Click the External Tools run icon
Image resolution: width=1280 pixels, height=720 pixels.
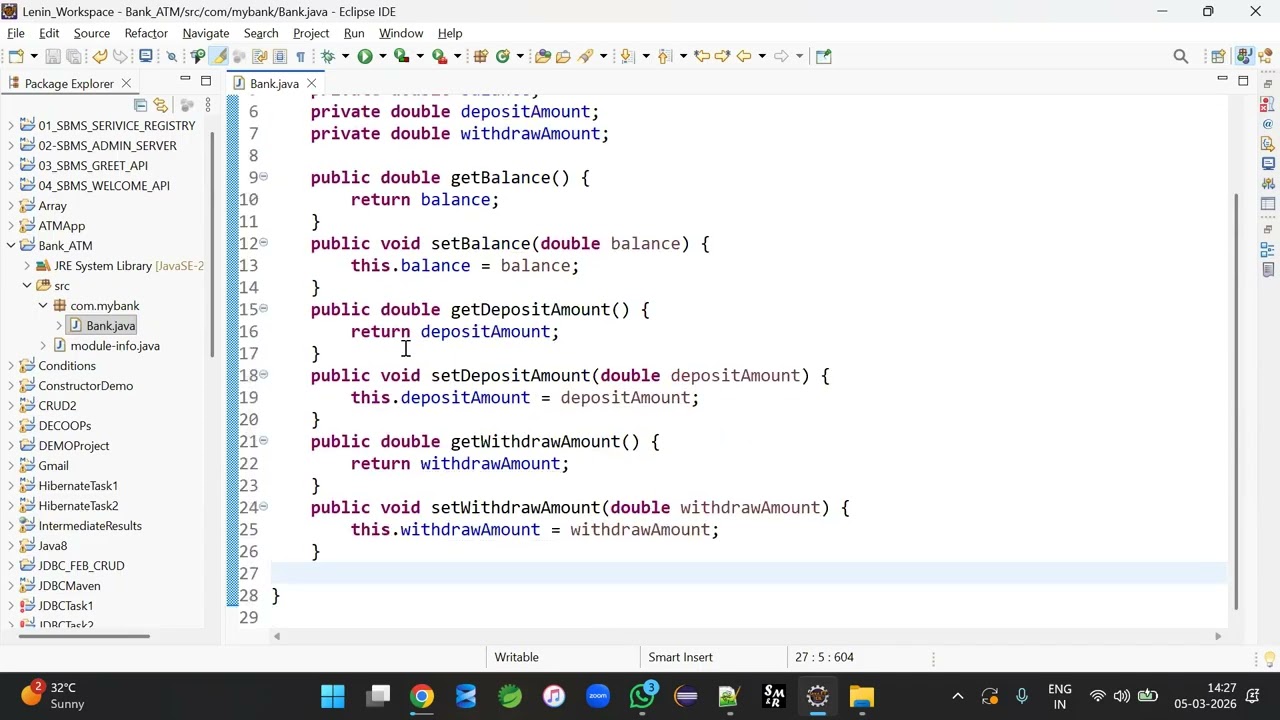point(439,56)
